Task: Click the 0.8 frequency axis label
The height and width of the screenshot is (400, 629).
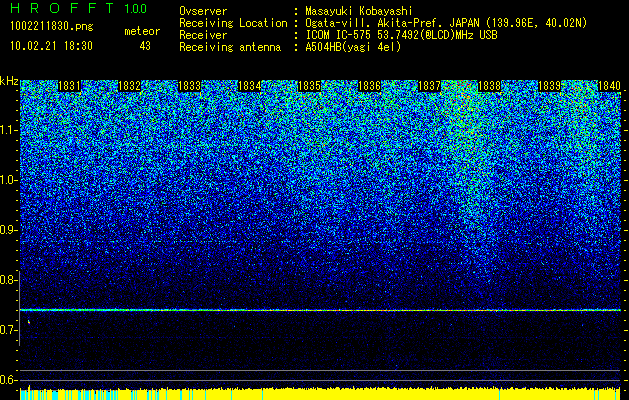Action: tap(8, 280)
